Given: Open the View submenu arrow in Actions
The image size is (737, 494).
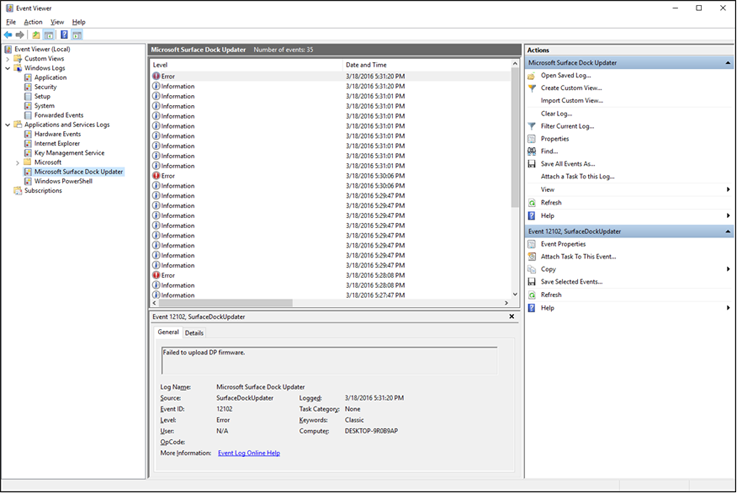Looking at the screenshot, I should pos(728,189).
